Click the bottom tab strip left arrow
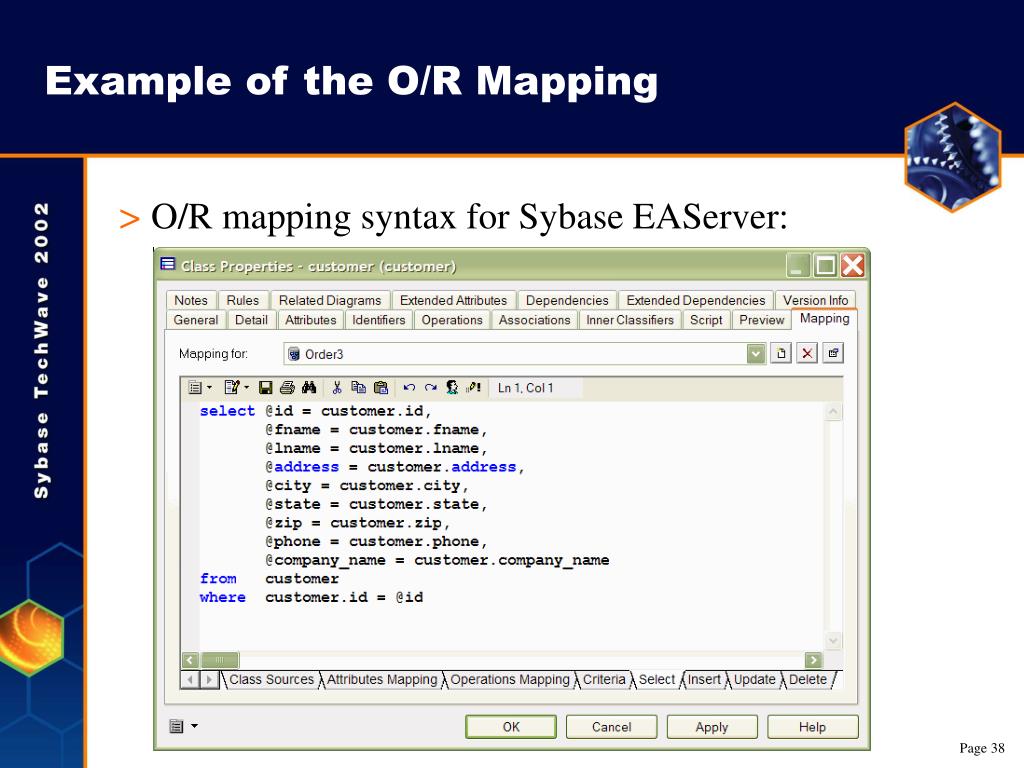This screenshot has height=768, width=1024. 190,680
